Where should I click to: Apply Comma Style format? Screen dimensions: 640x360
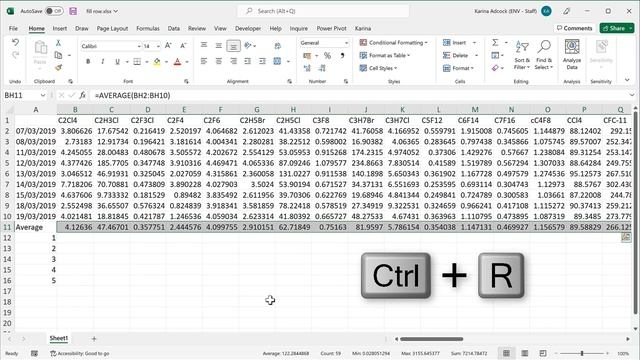tap(342, 56)
